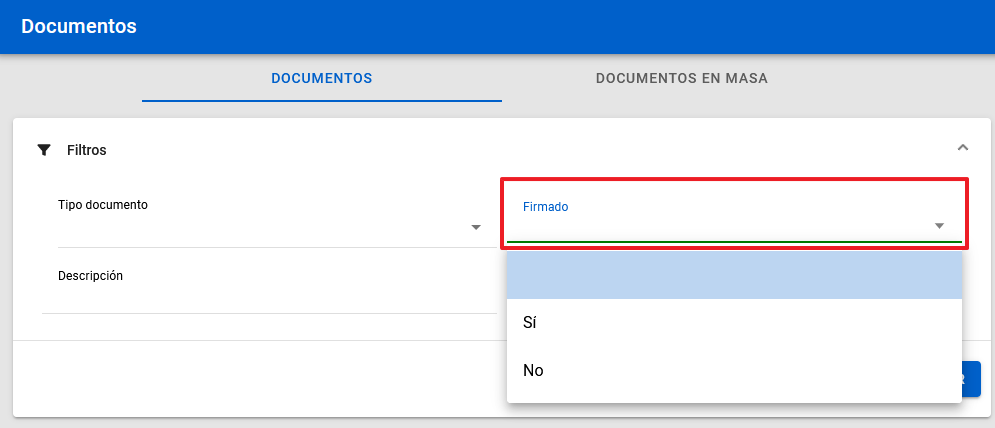Image resolution: width=995 pixels, height=428 pixels.
Task: Collapse the Filtros panel with the chevron
Action: click(962, 148)
